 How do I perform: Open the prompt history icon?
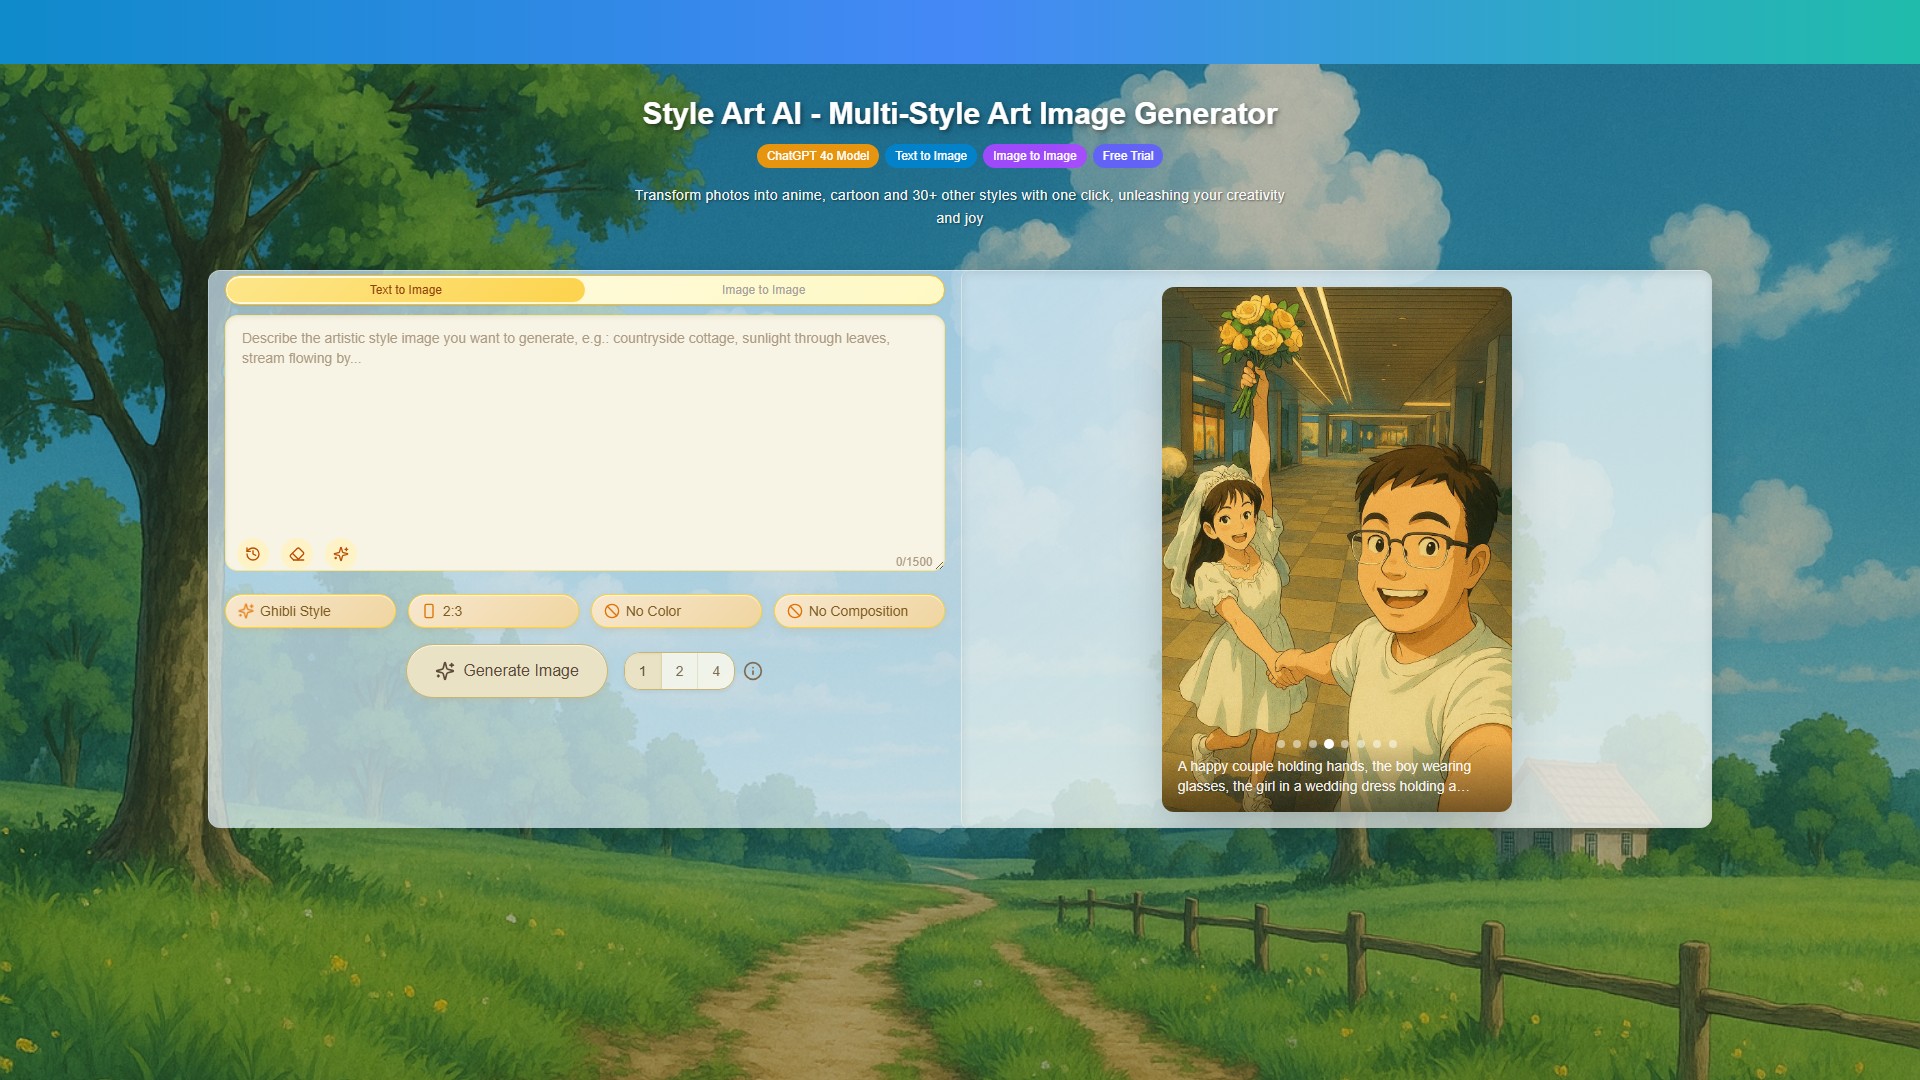click(x=253, y=554)
